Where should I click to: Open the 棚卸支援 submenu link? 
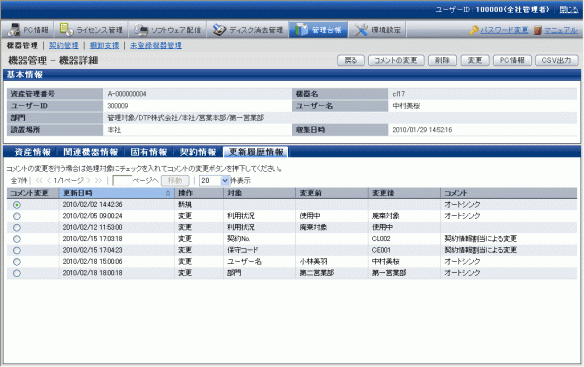click(x=104, y=45)
